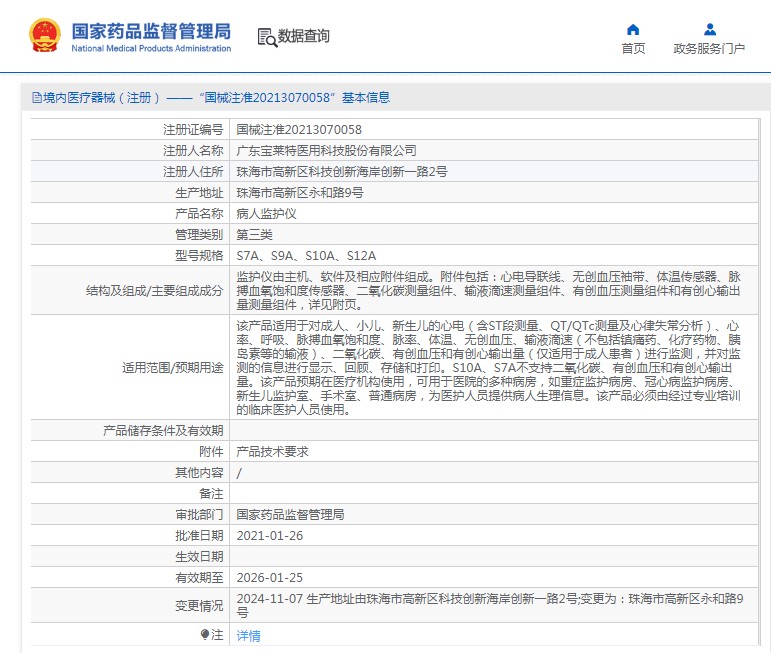Open the 数据查询 section

tap(304, 37)
